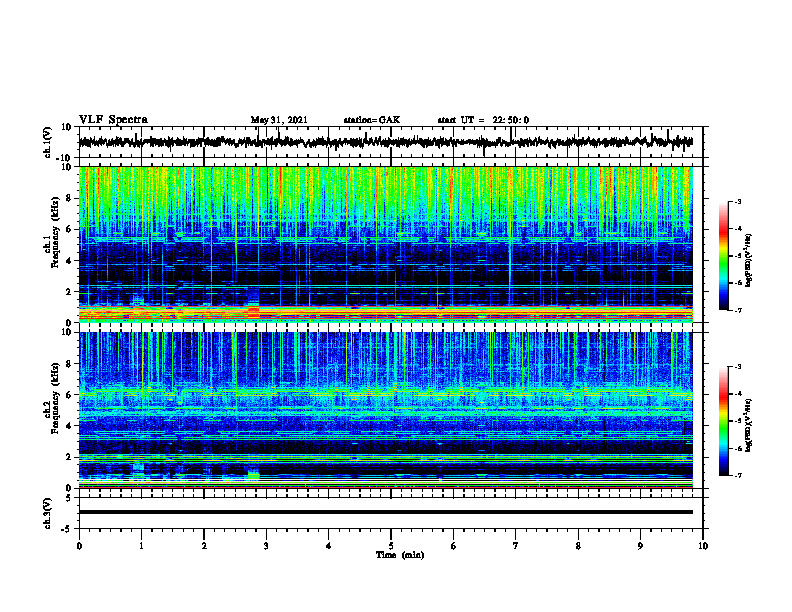Click the "Time (min)" x-axis title
Screen dimensions: 792x612
400,555
